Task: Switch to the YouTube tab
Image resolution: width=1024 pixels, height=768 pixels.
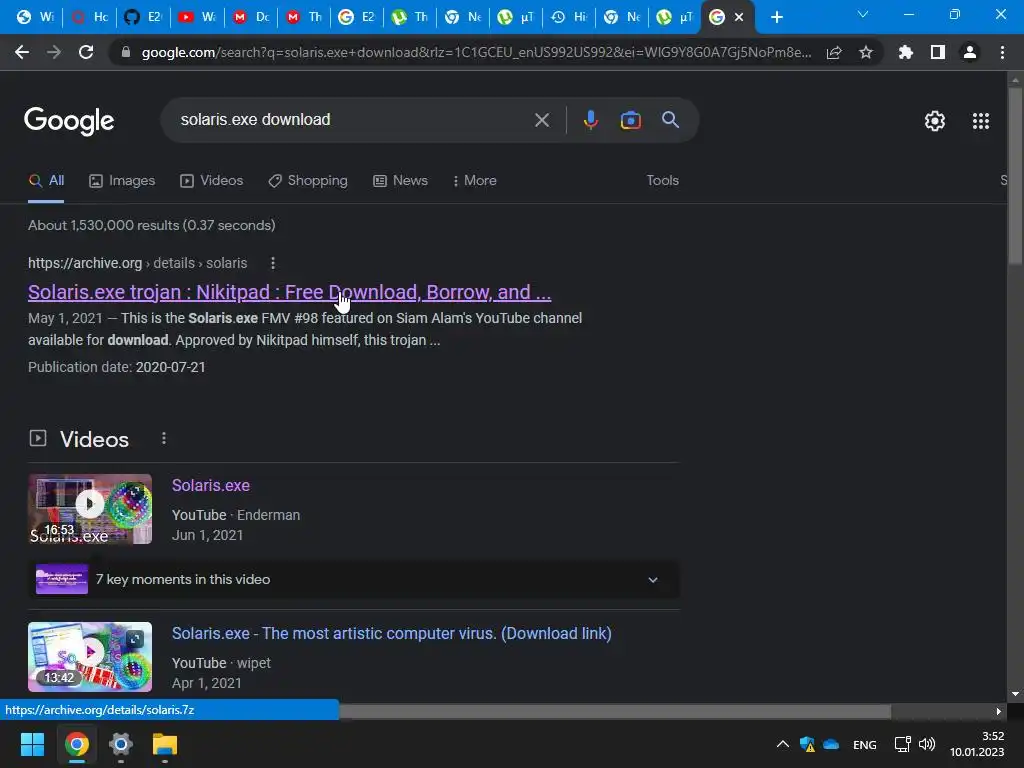Action: [x=197, y=17]
